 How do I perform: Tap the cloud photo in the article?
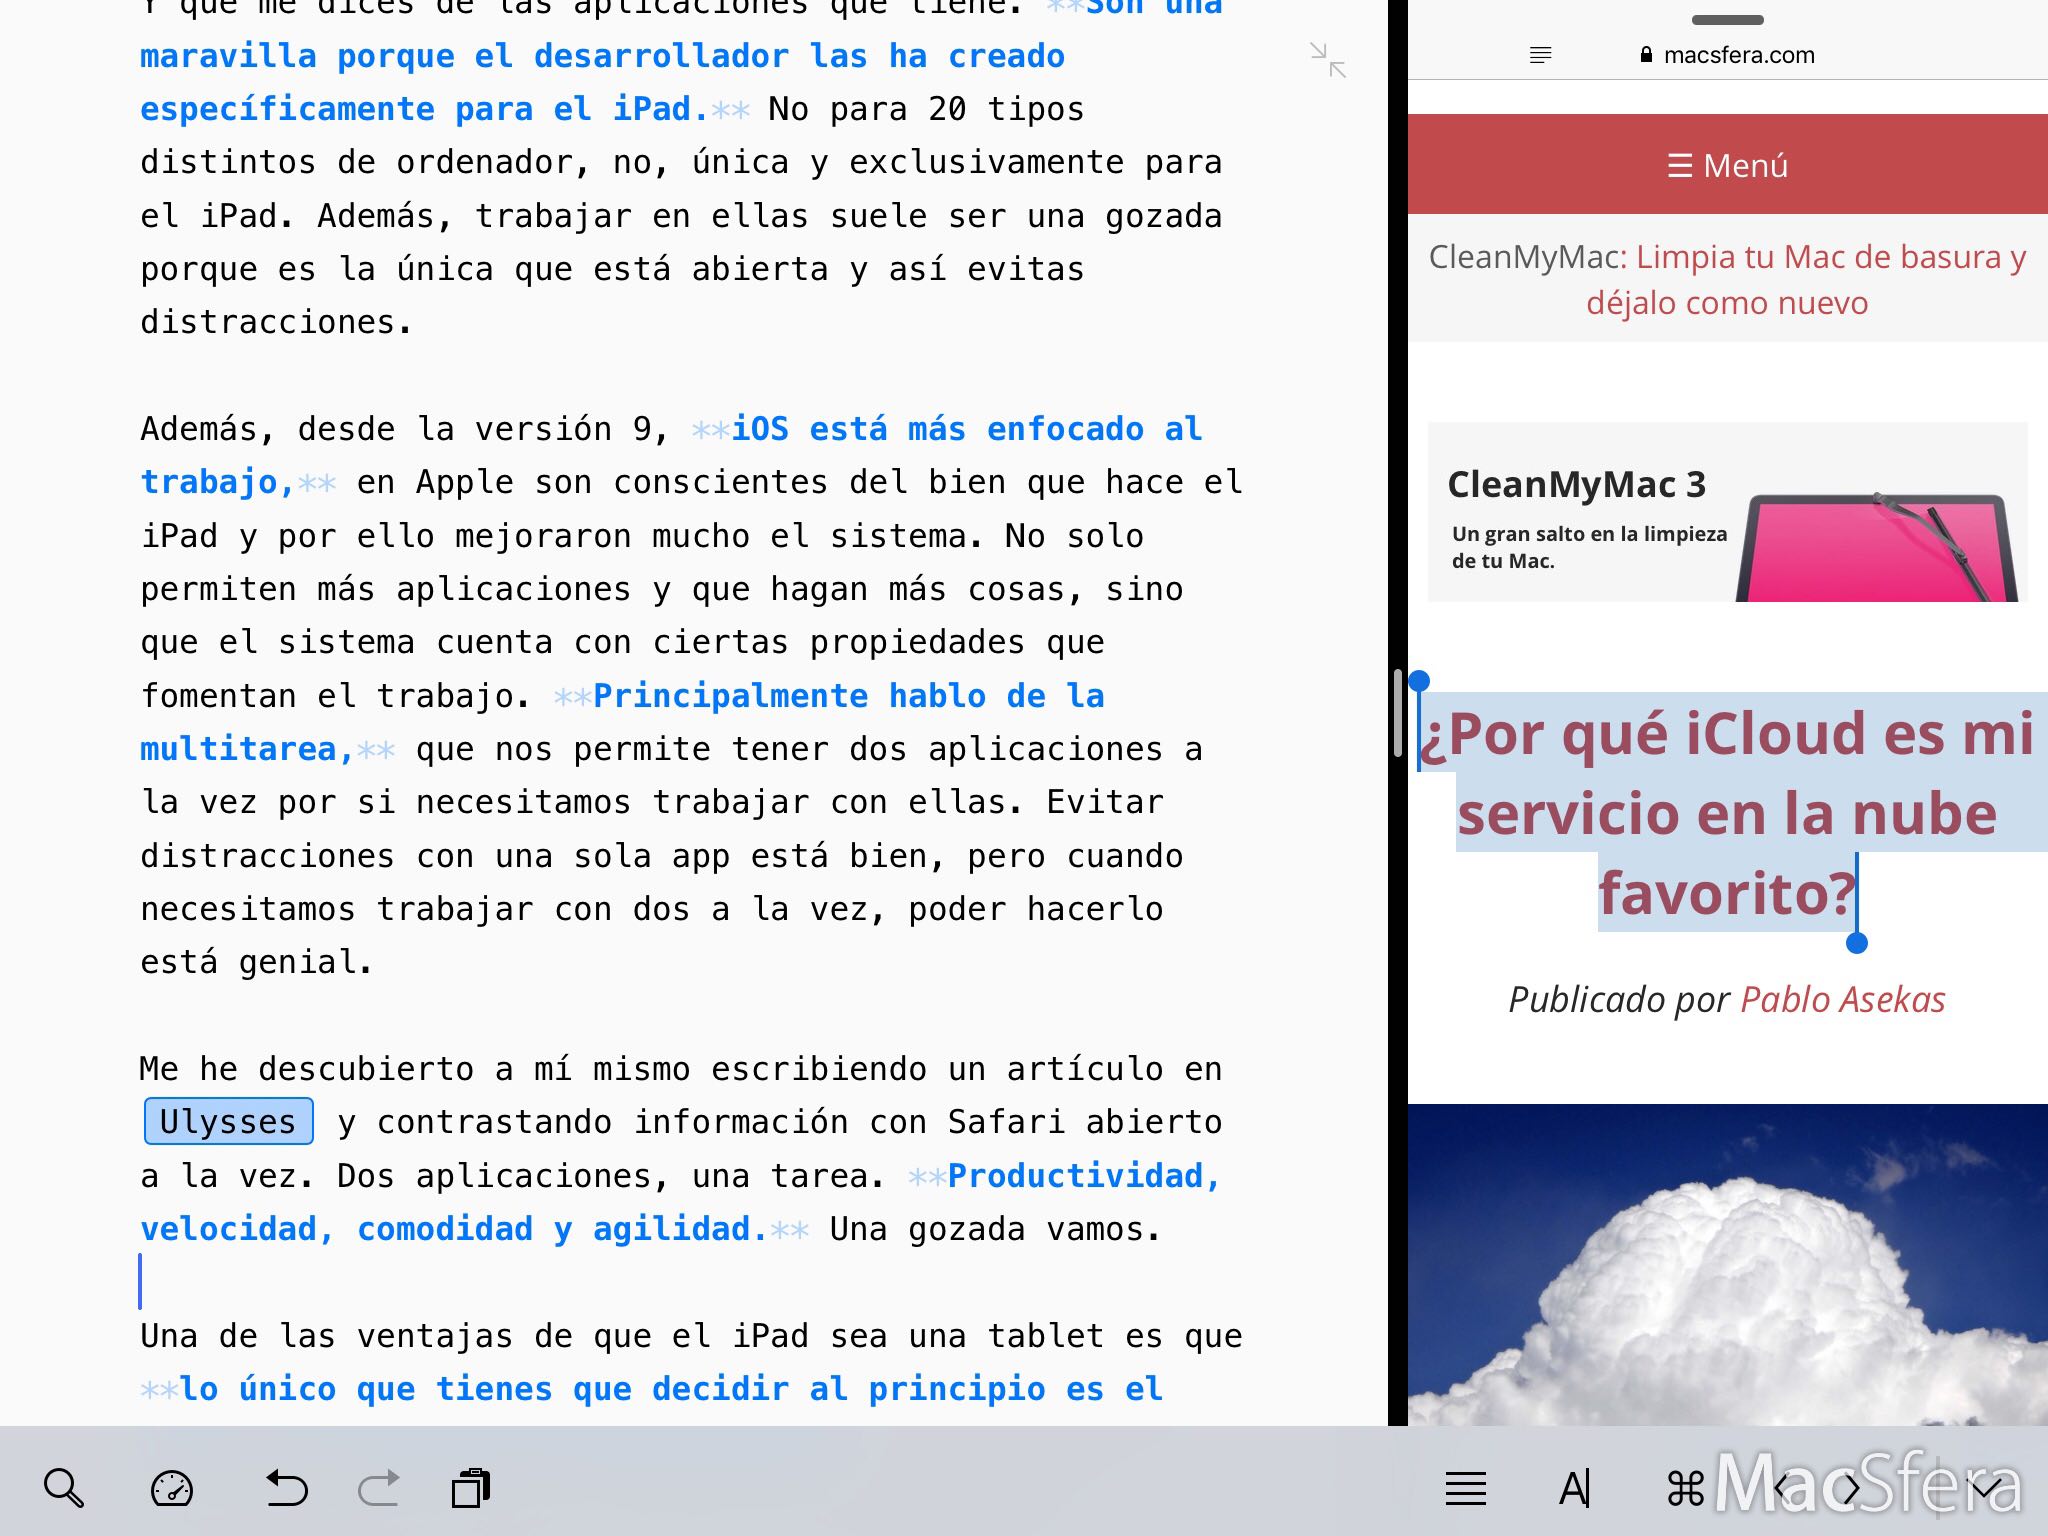(x=1728, y=1265)
